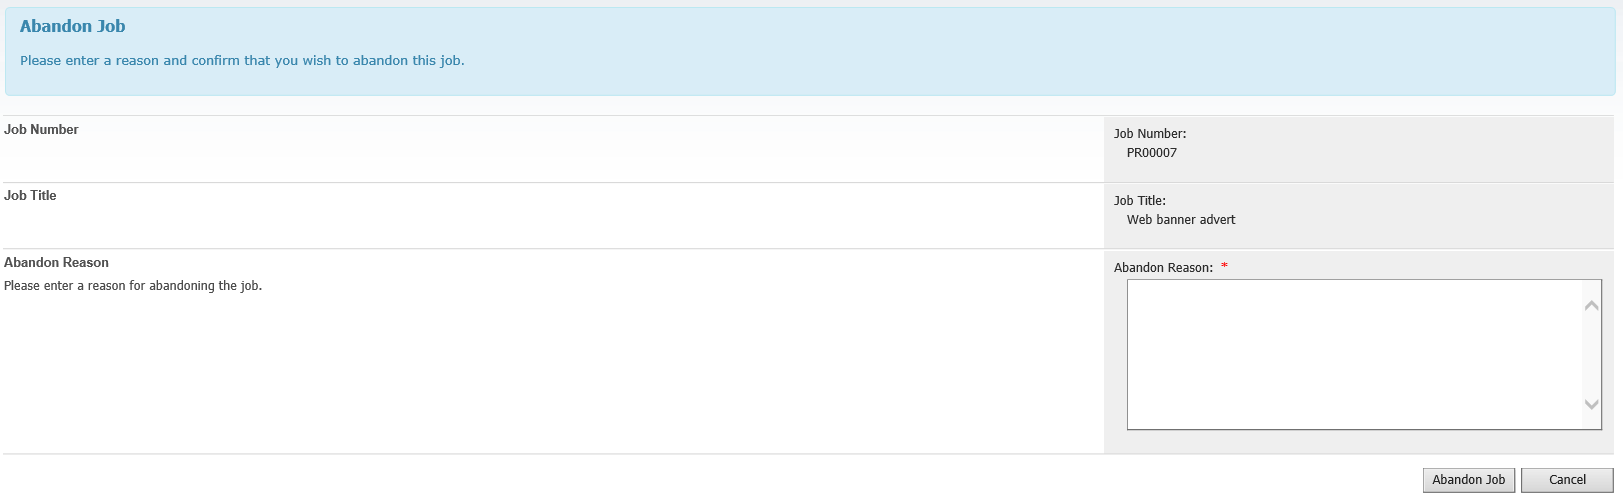
Task: Click the 'Abandon Reason:' field label
Action: coord(1163,268)
